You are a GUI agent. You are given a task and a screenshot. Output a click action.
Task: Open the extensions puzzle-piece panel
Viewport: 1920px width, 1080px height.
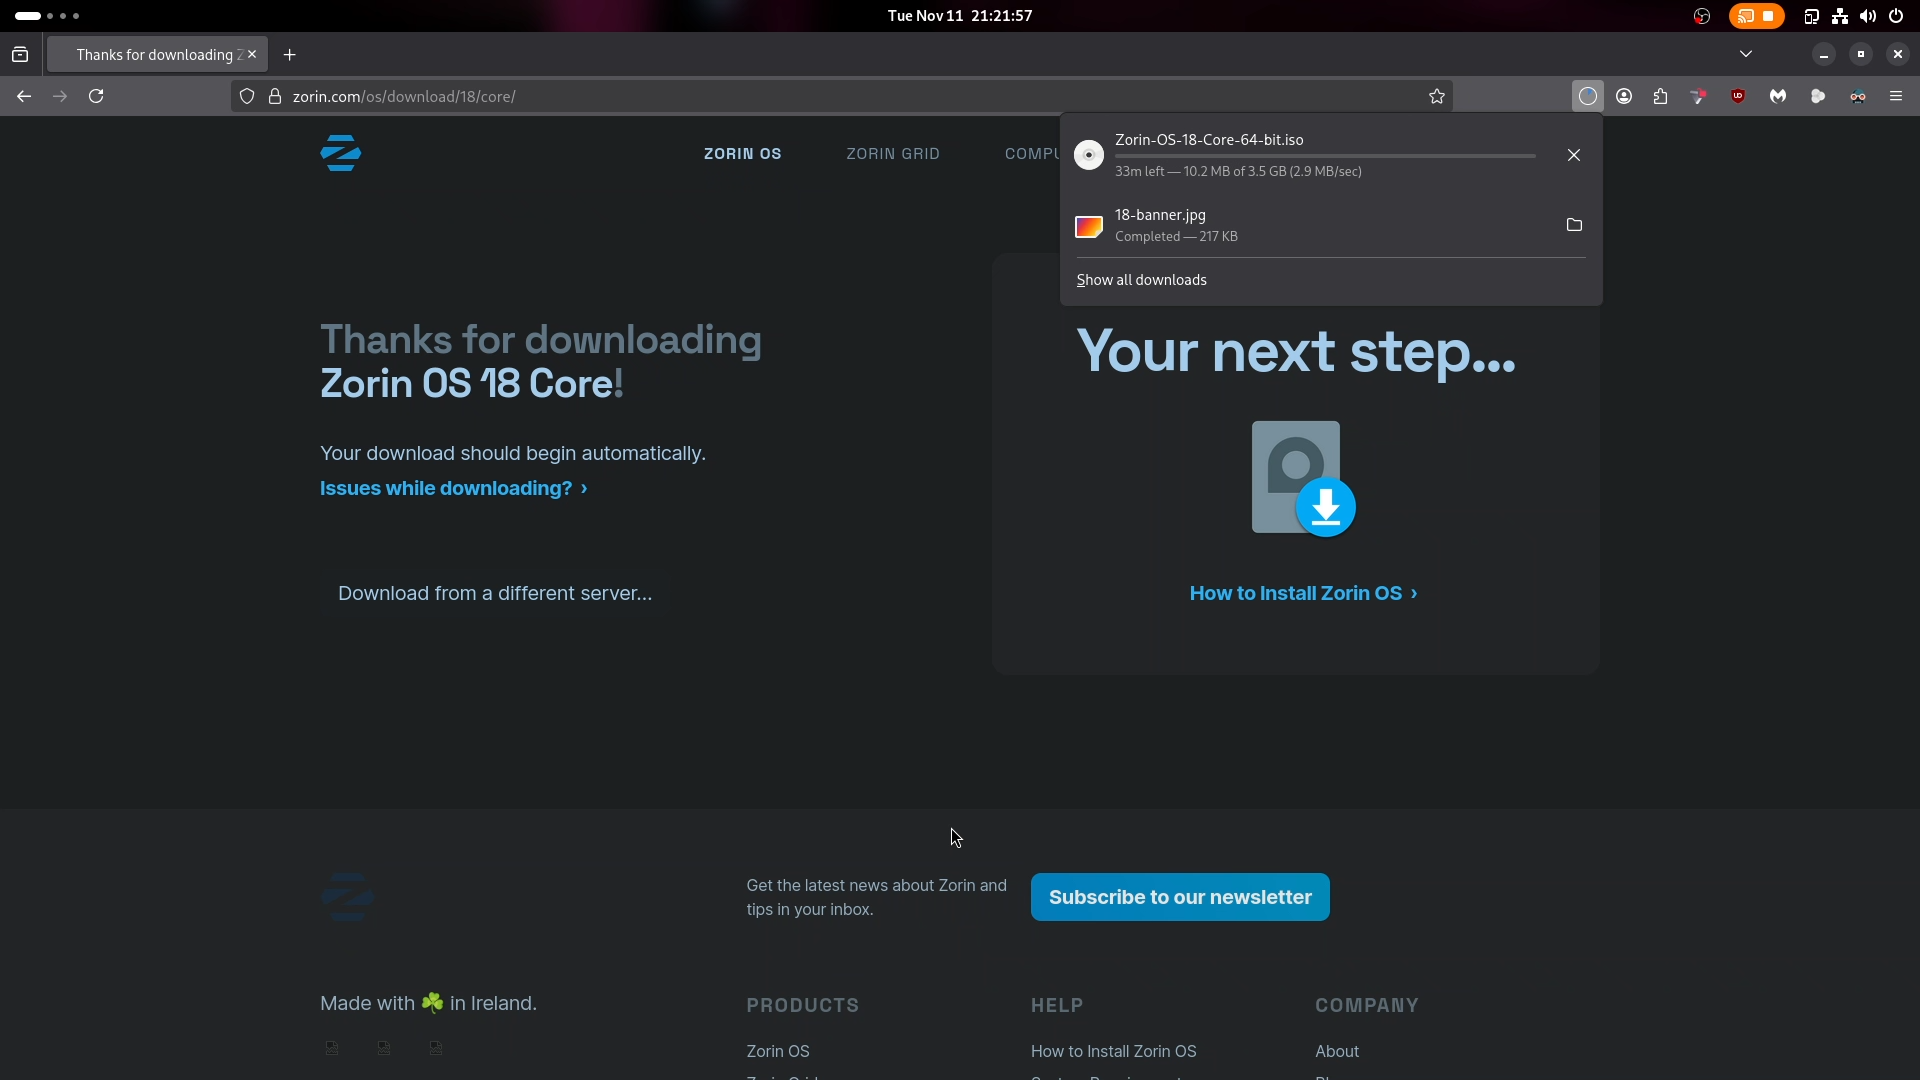[x=1660, y=96]
